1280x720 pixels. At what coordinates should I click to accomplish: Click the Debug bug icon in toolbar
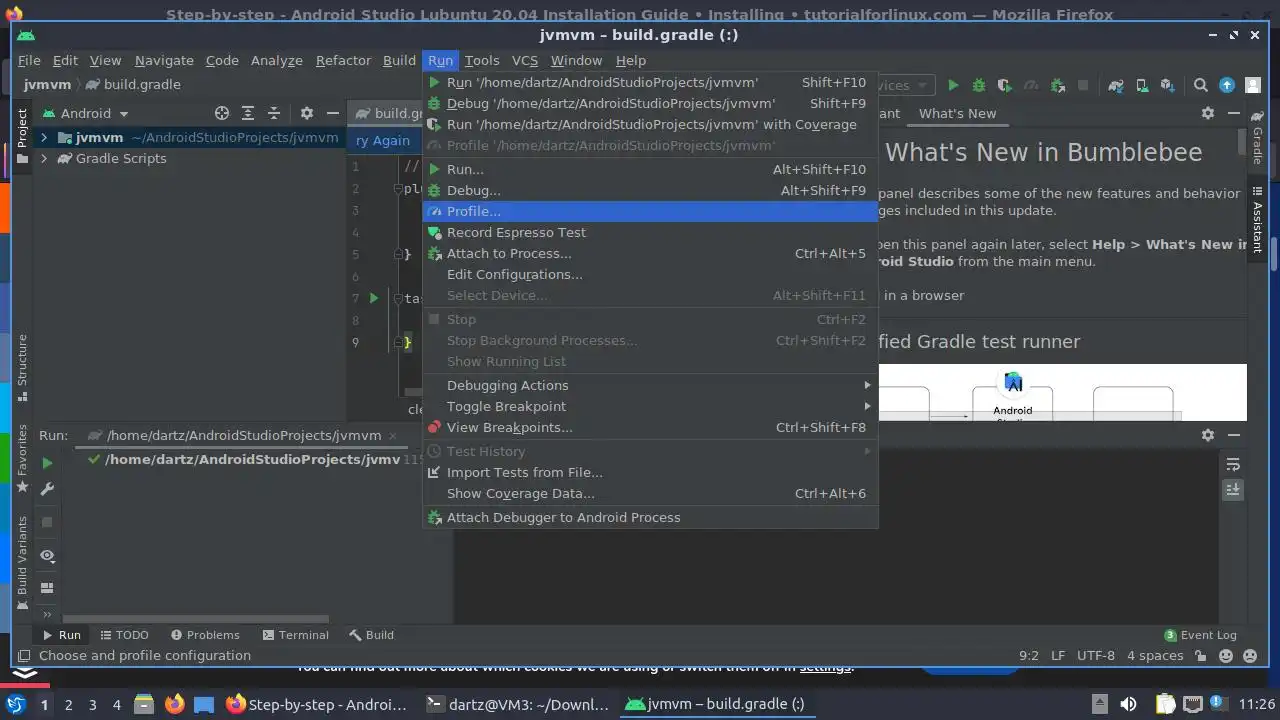(979, 86)
